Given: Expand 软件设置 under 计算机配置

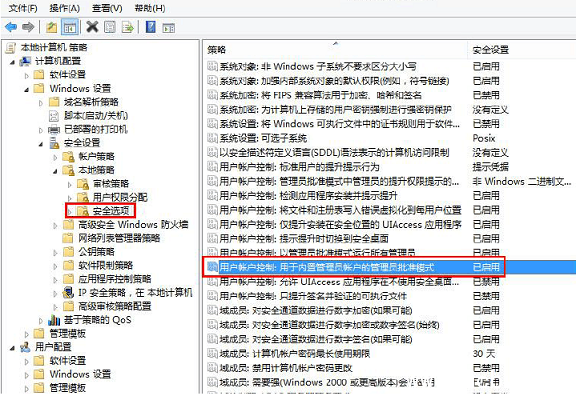Looking at the screenshot, I should pyautogui.click(x=26, y=76).
